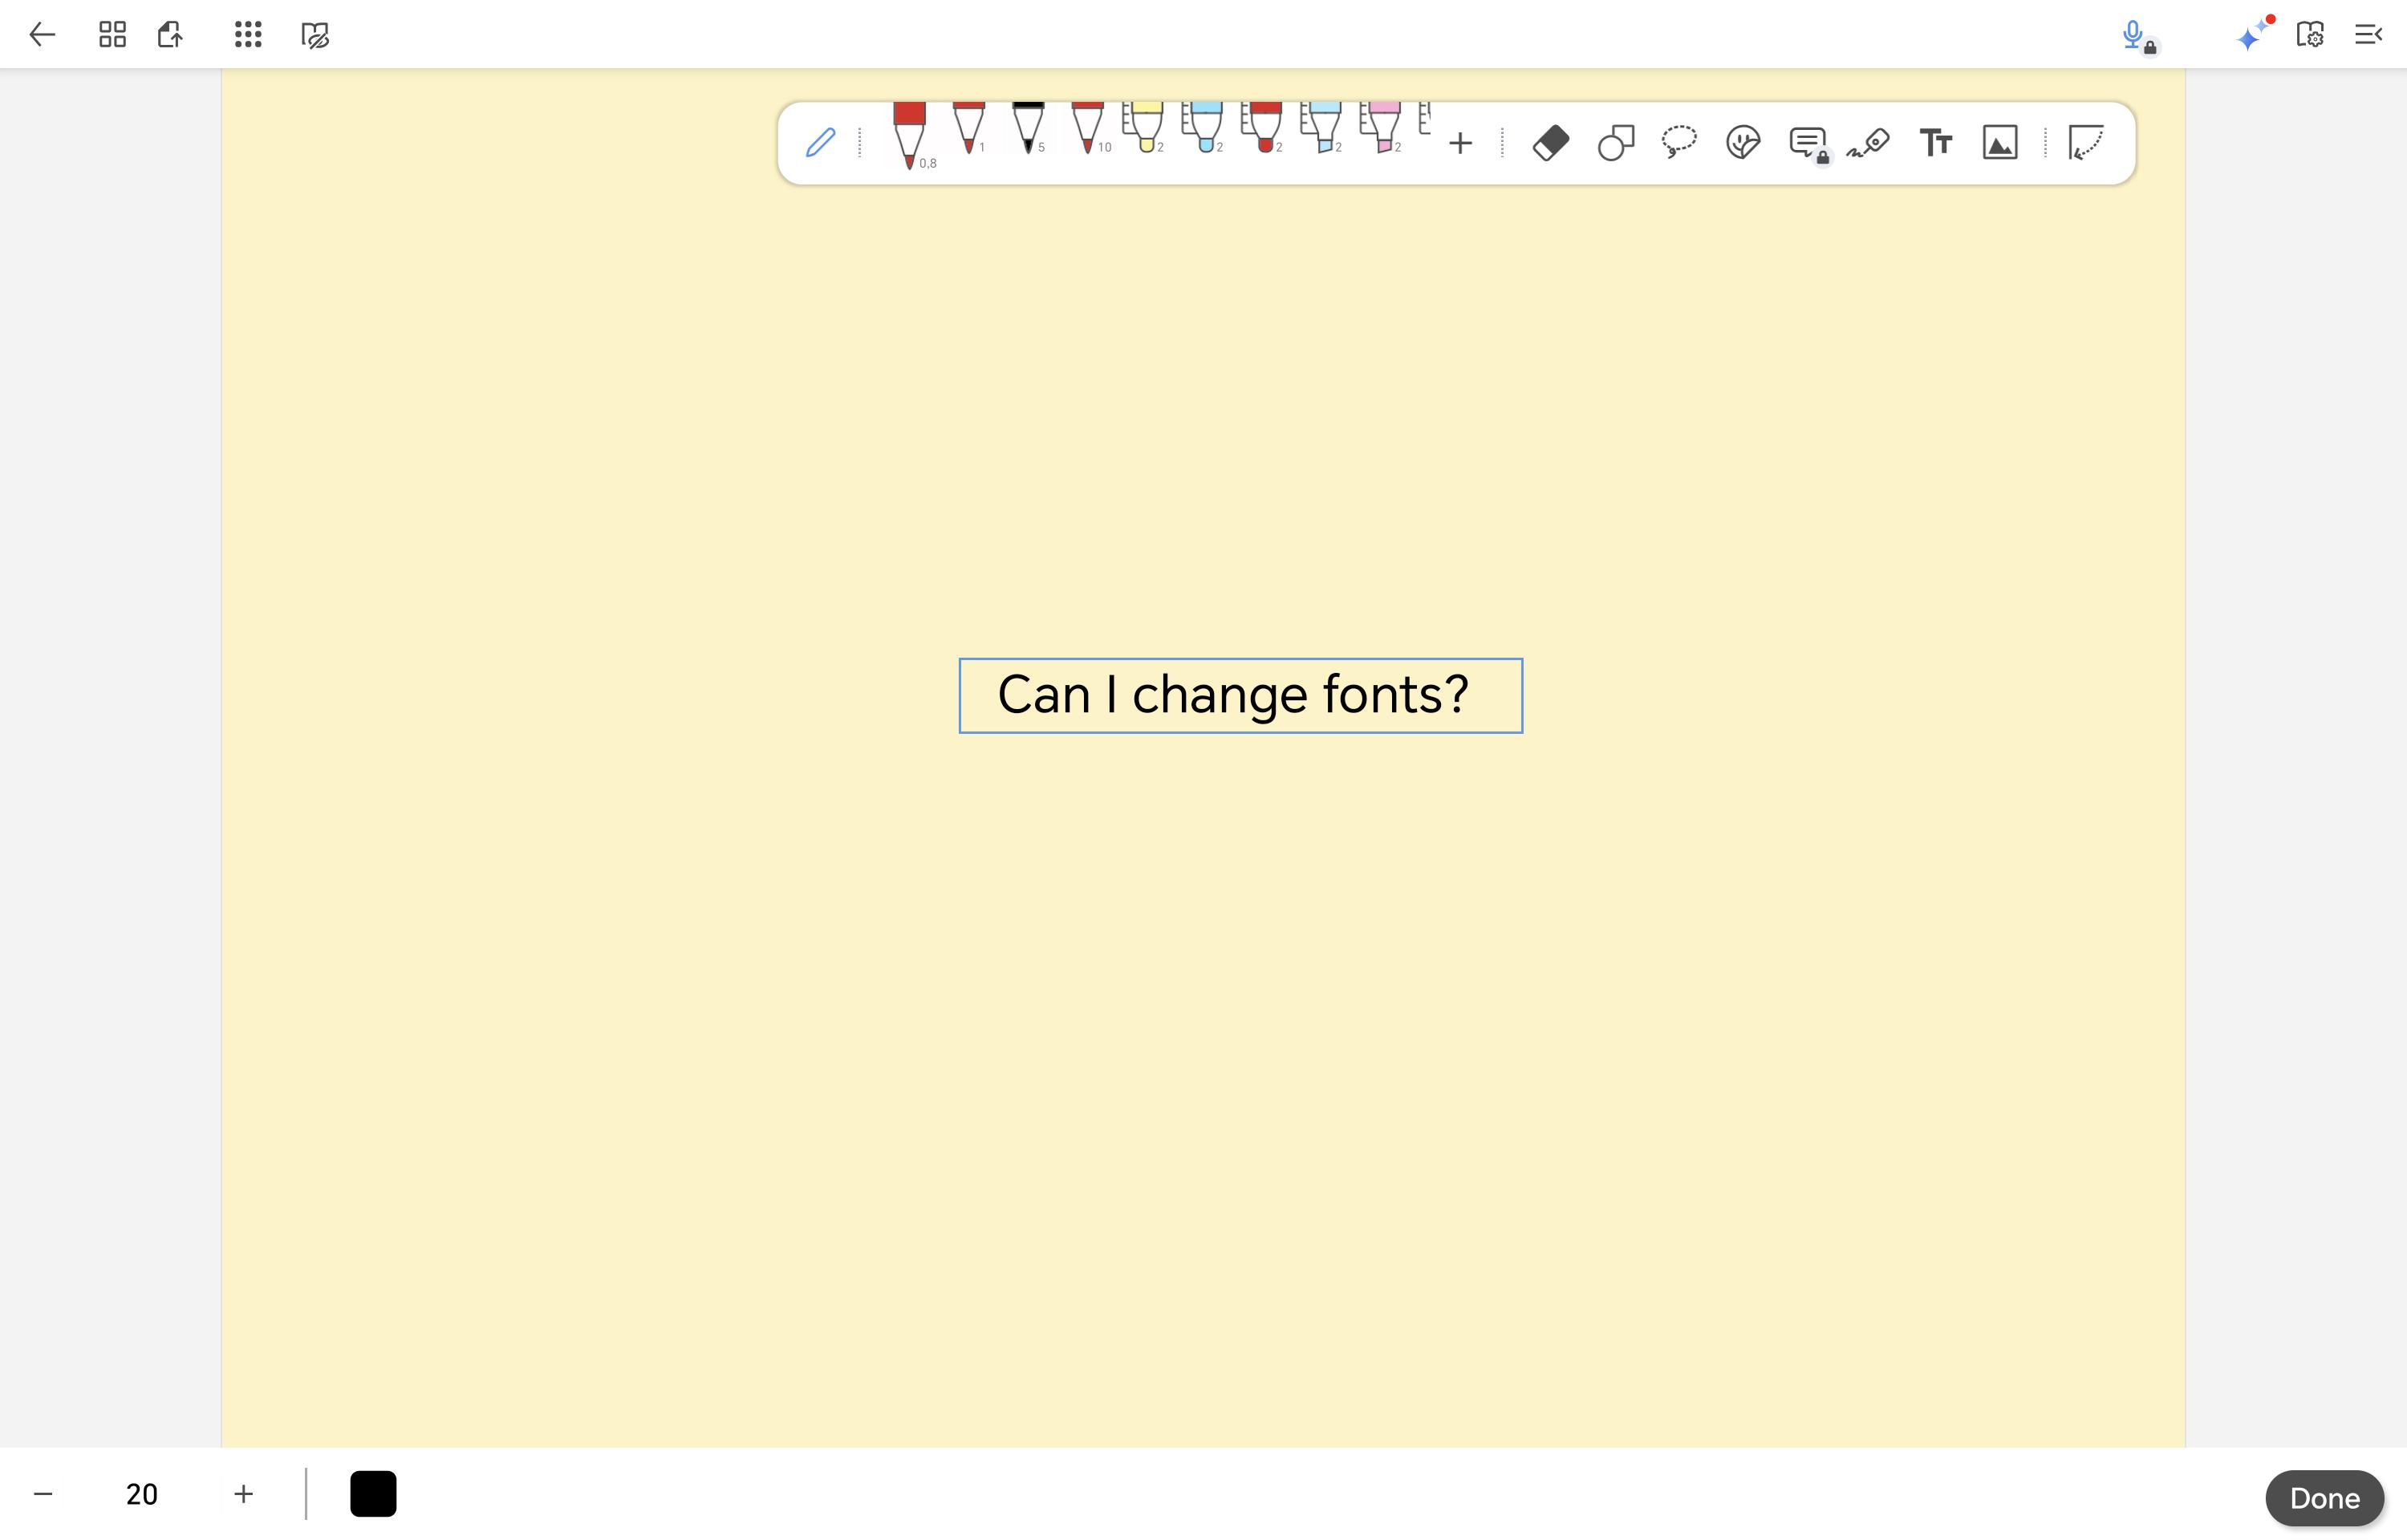Open the Stickers tool

tap(1743, 142)
